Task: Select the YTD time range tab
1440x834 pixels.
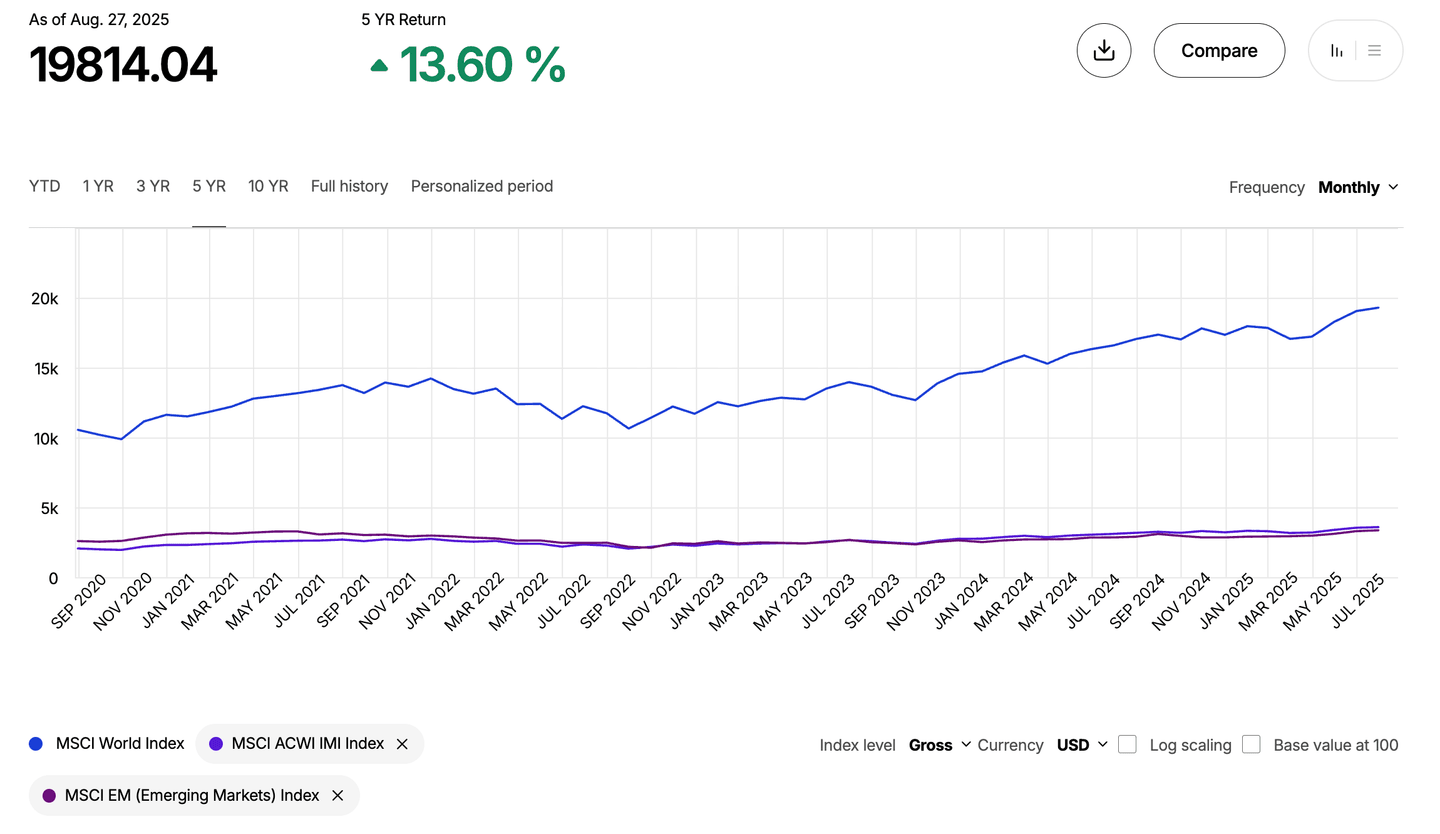Action: click(44, 186)
